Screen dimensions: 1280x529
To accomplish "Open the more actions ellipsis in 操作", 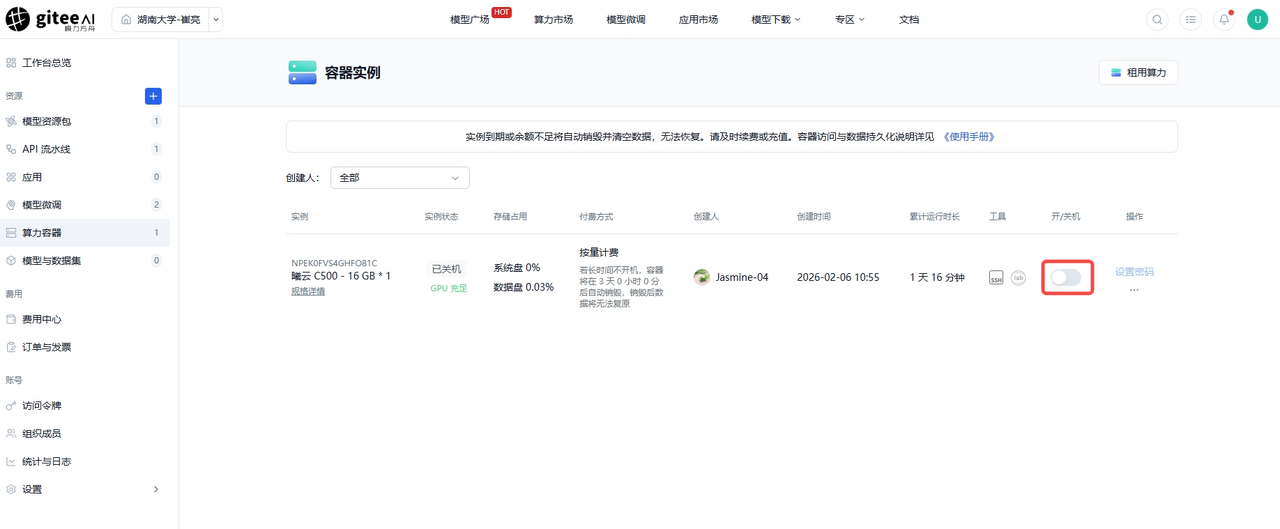I will tap(1134, 289).
